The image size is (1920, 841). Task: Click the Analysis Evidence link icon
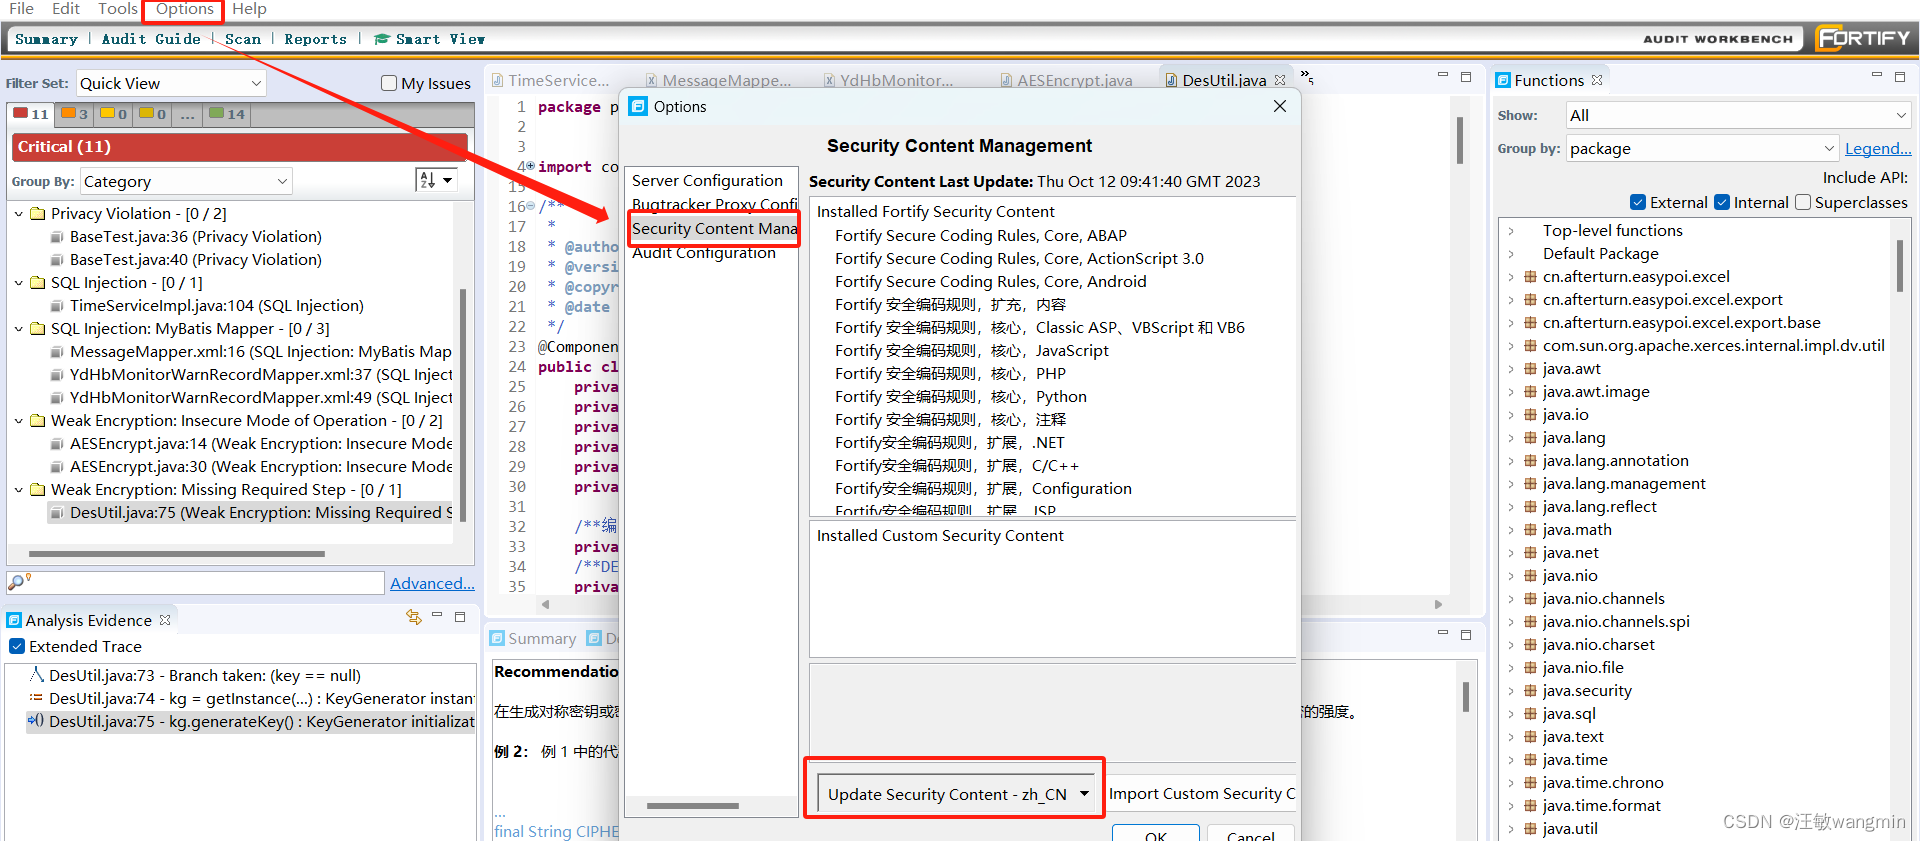click(414, 618)
